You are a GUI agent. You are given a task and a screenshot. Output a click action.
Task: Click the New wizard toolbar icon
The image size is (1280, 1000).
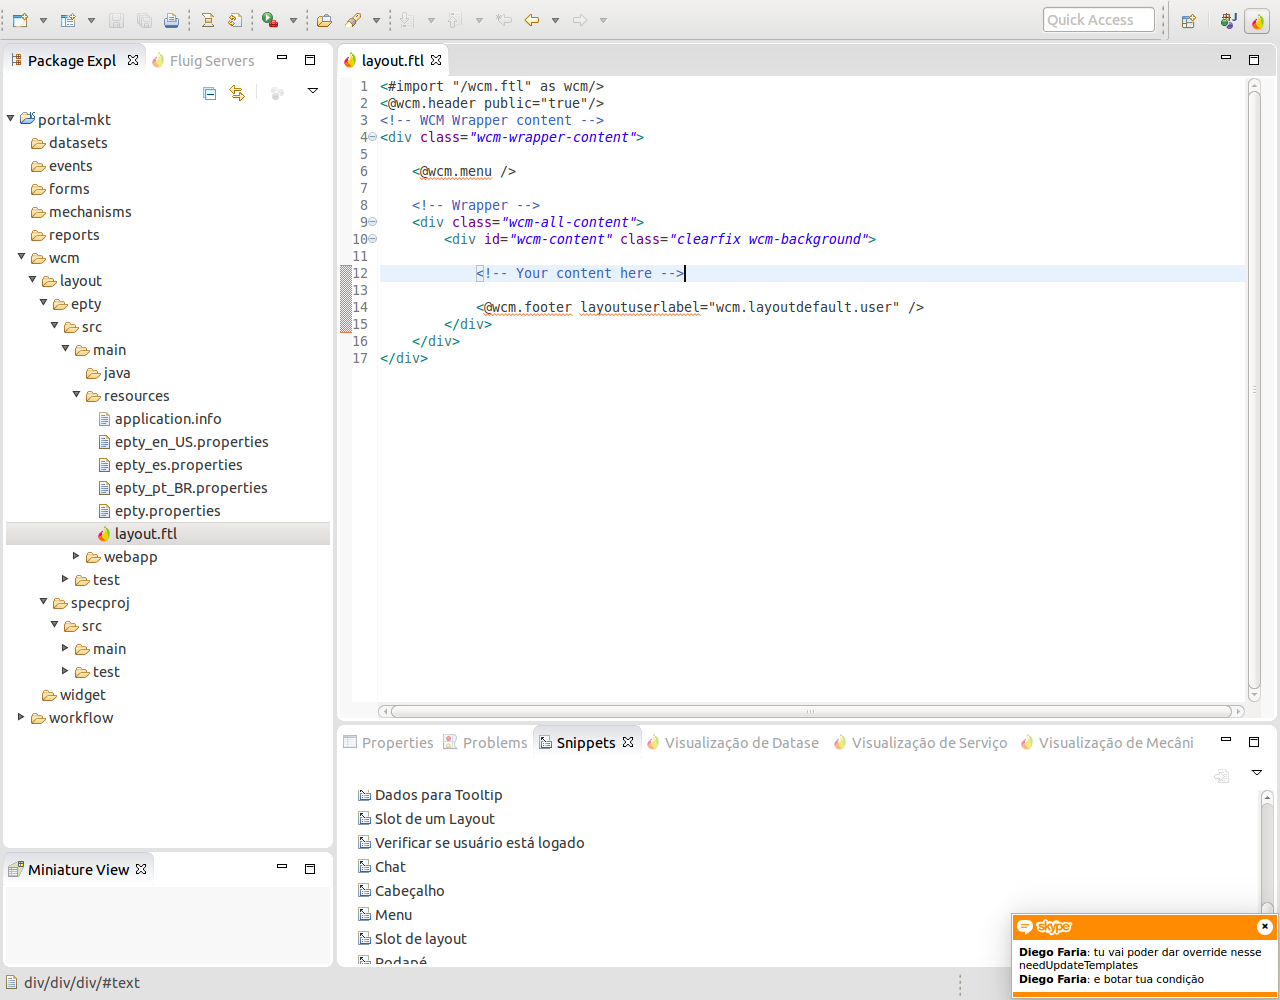(20, 20)
